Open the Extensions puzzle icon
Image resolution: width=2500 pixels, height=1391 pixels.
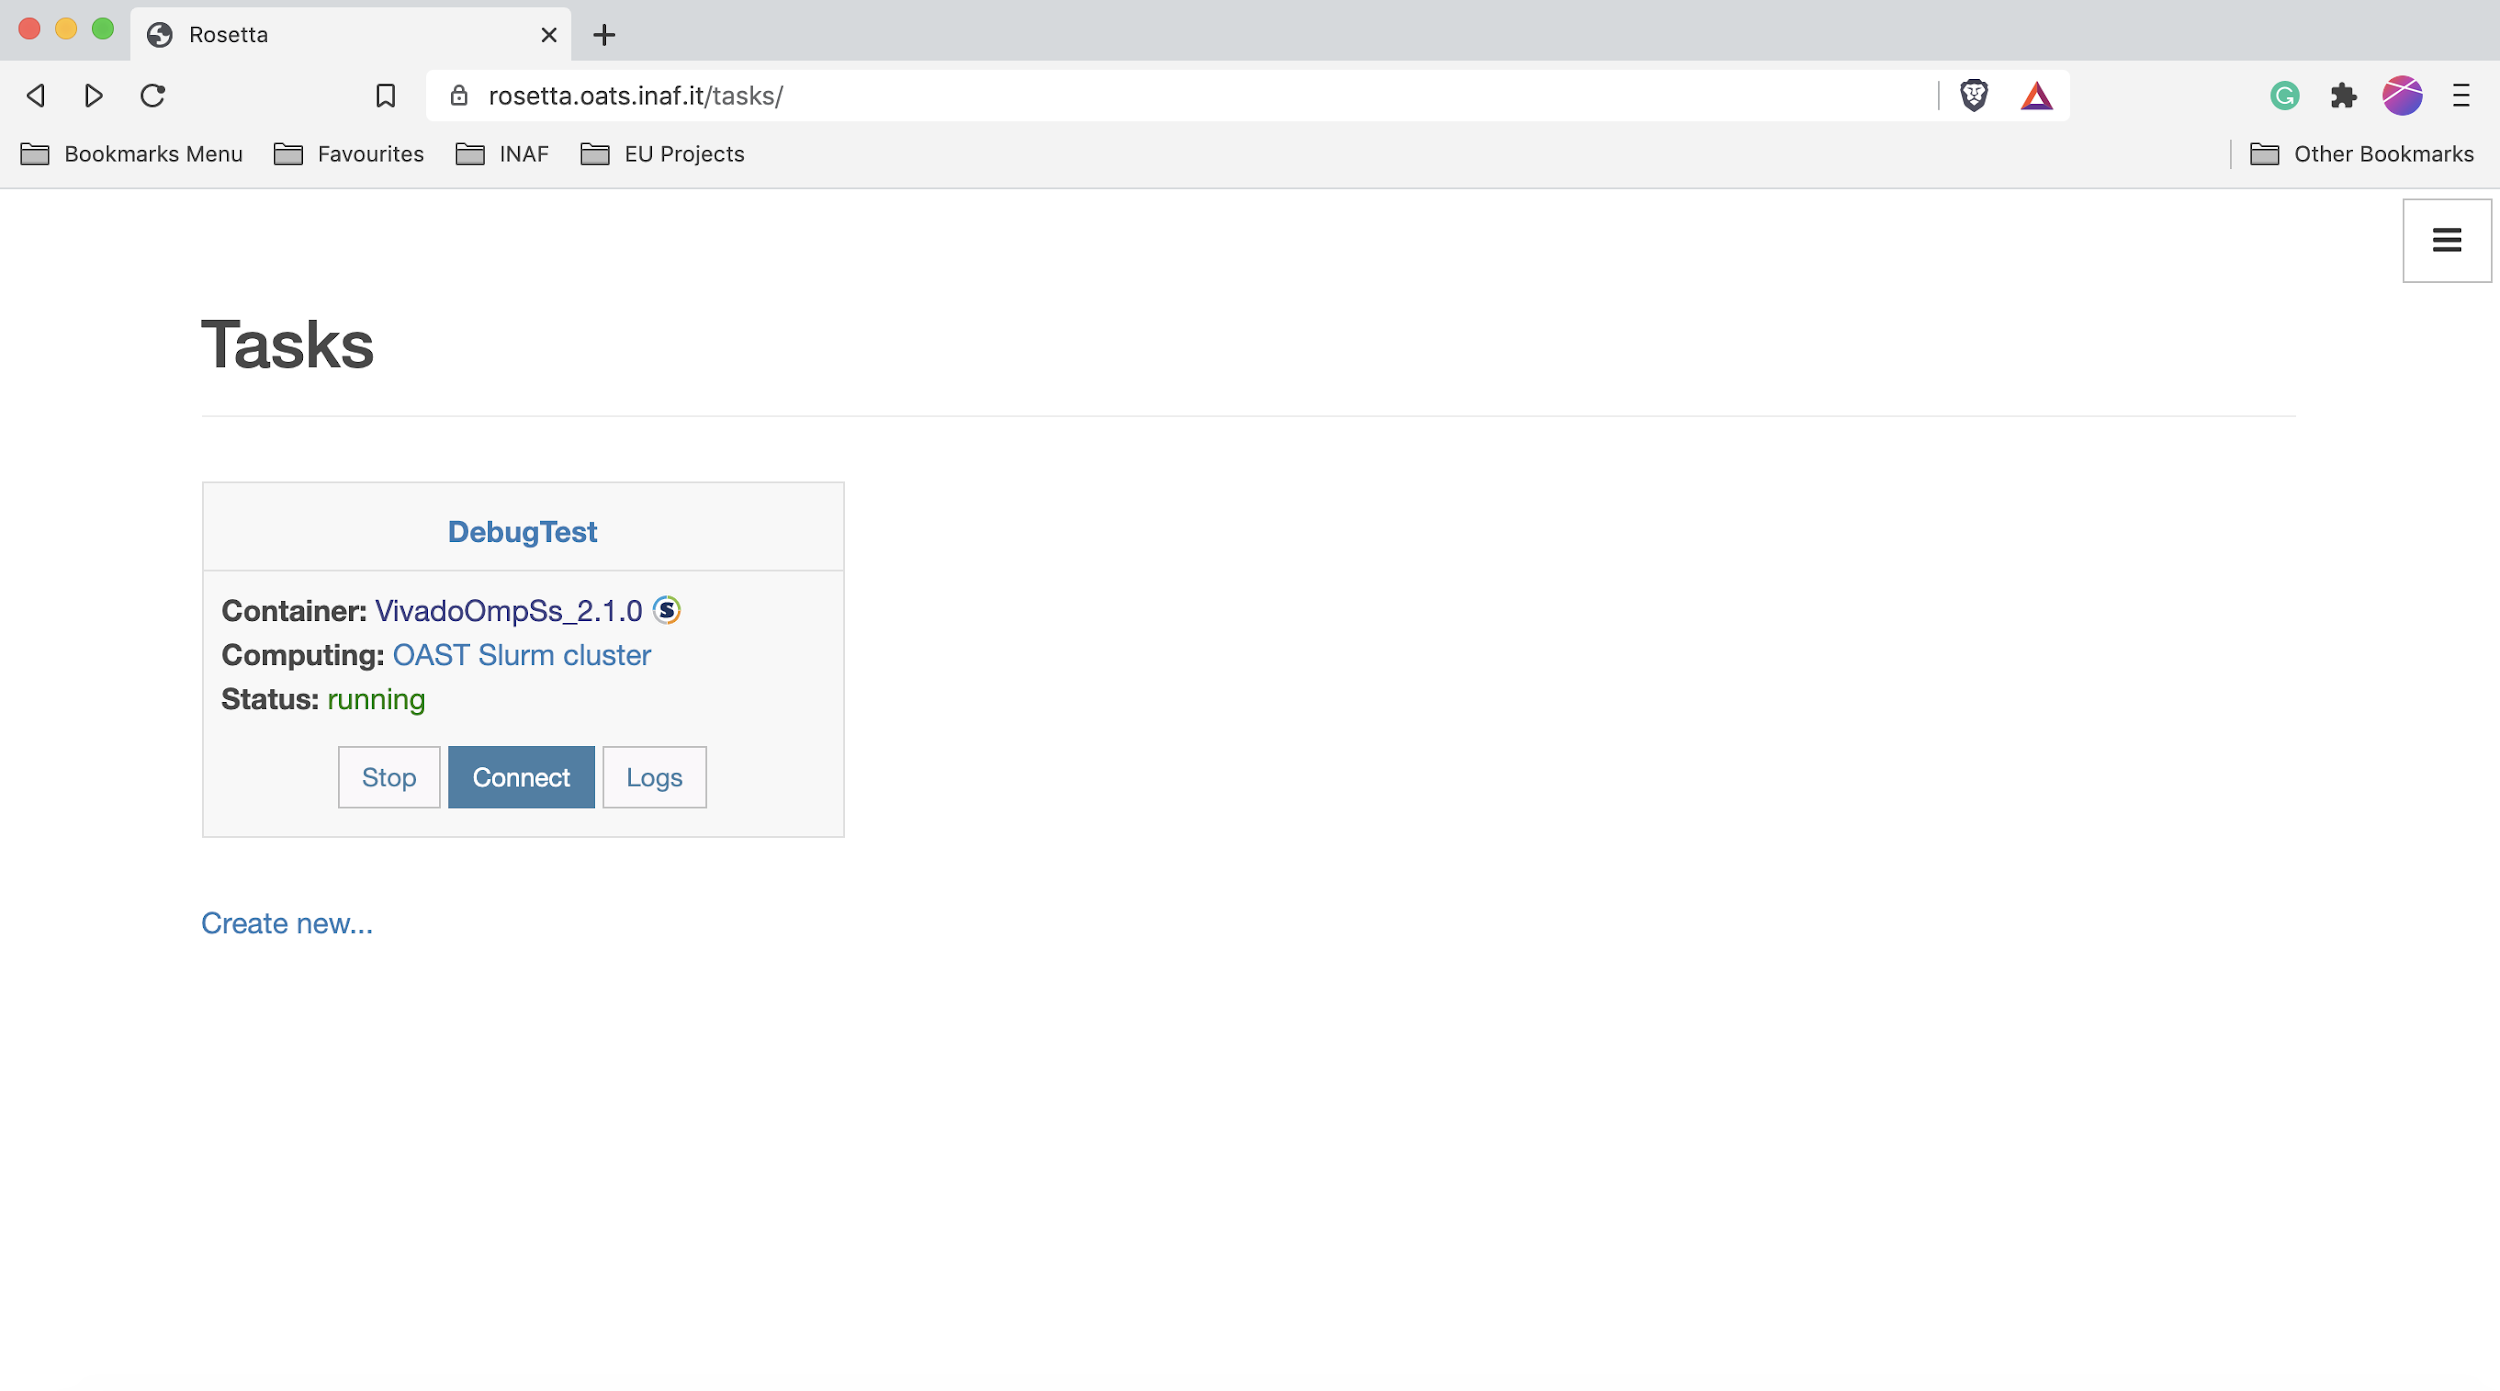point(2343,96)
